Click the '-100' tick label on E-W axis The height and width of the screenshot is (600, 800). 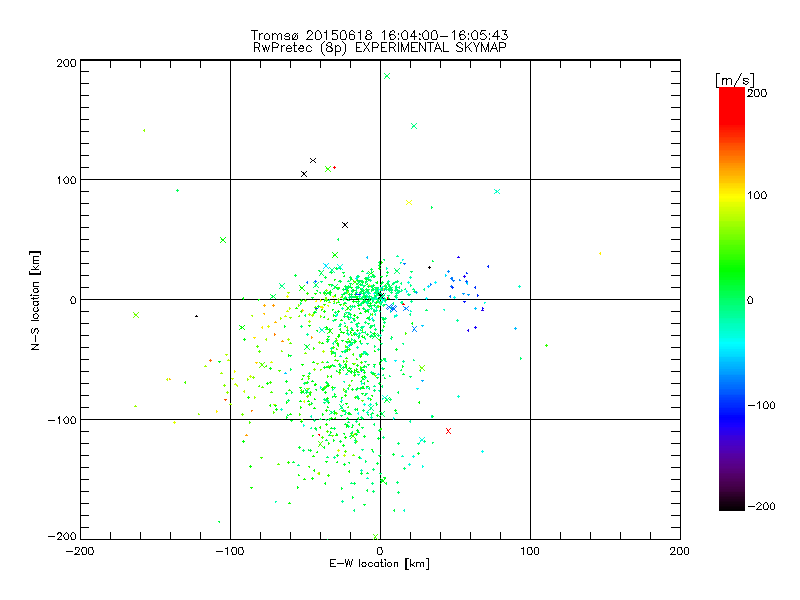pos(230,552)
